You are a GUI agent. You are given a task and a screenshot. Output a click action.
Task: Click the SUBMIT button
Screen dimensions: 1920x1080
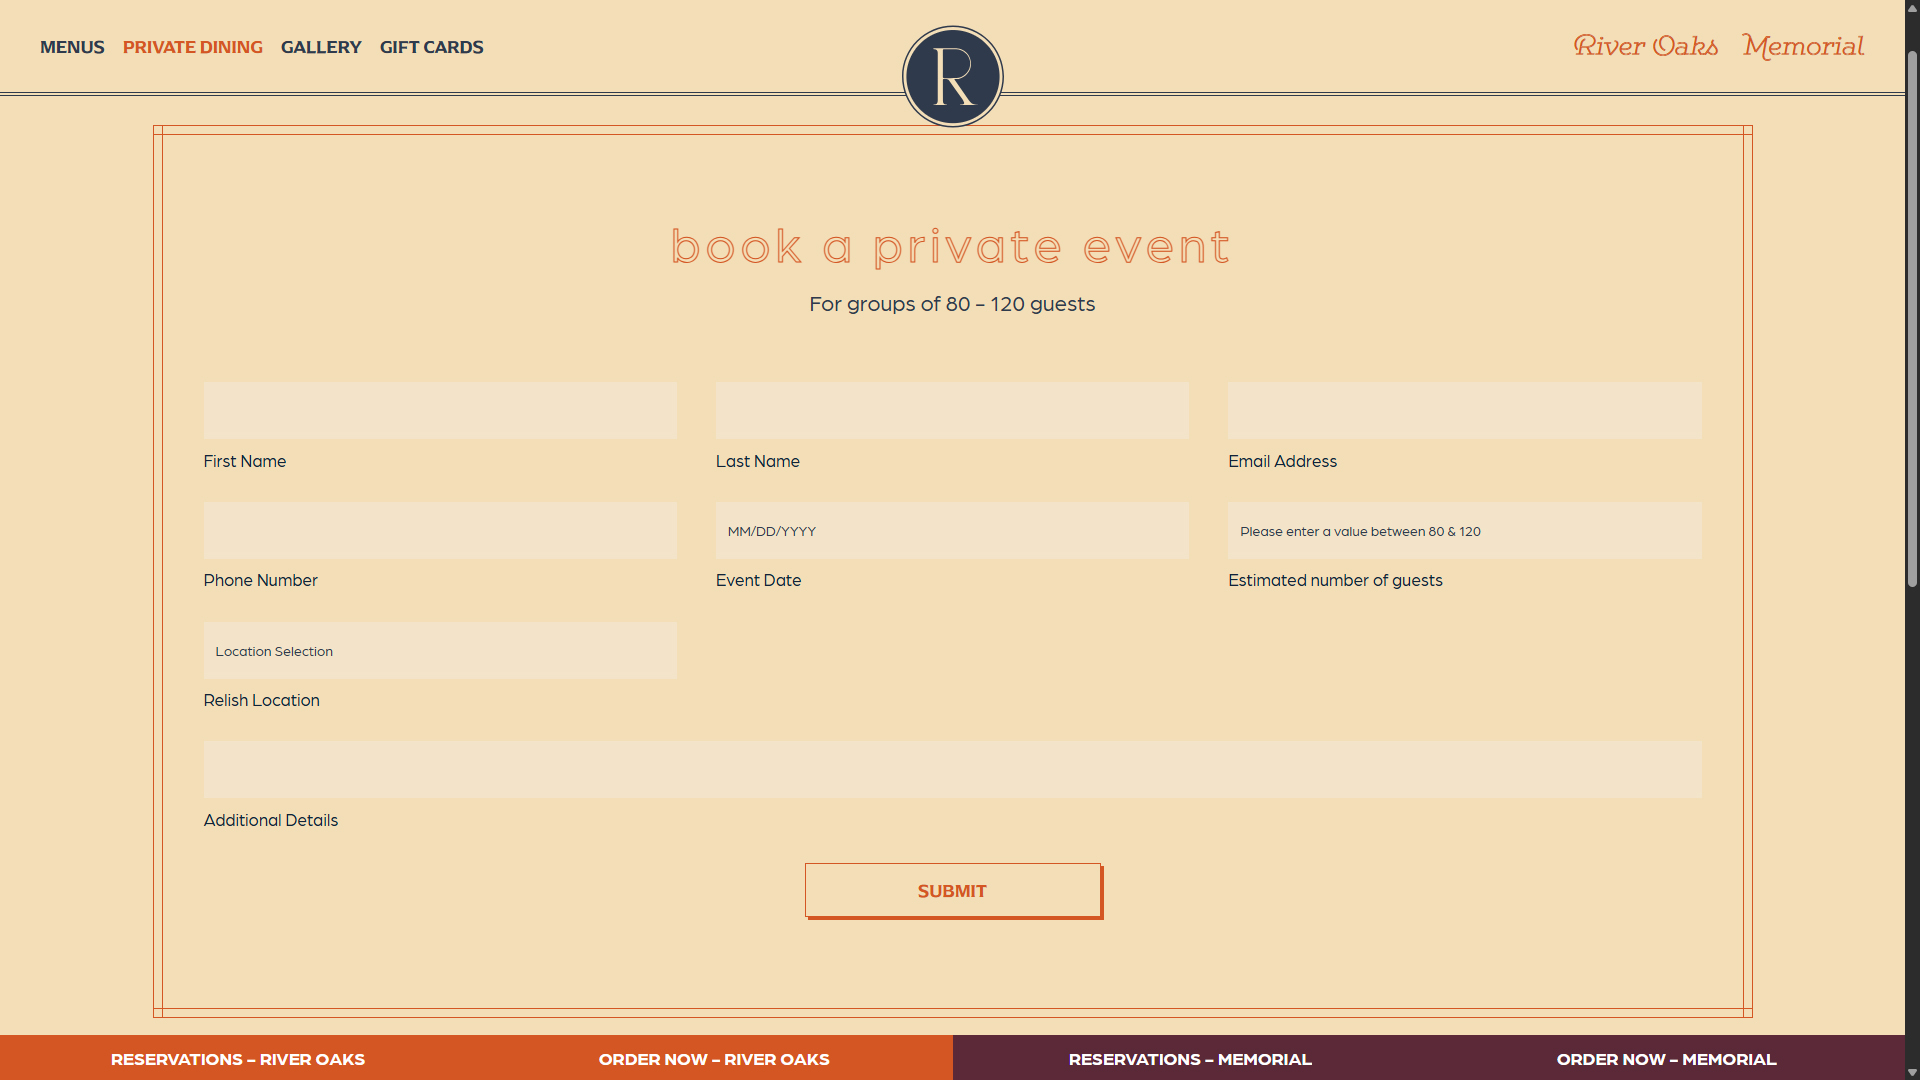[952, 890]
